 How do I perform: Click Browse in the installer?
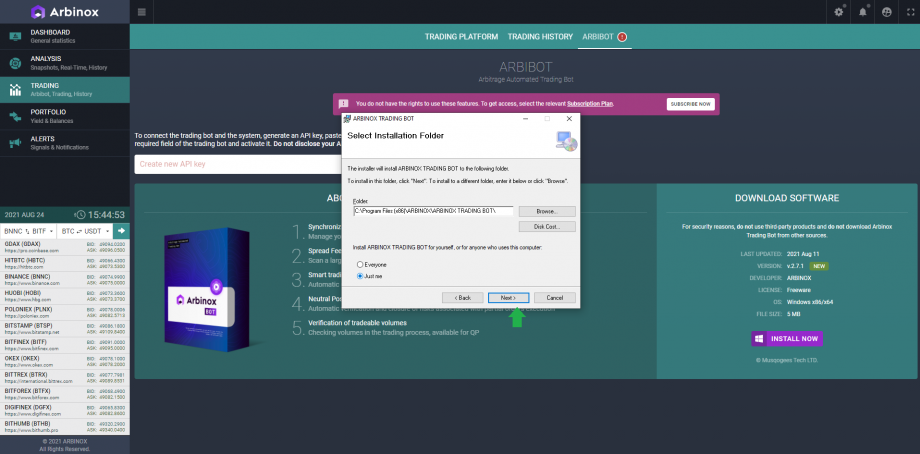point(547,211)
